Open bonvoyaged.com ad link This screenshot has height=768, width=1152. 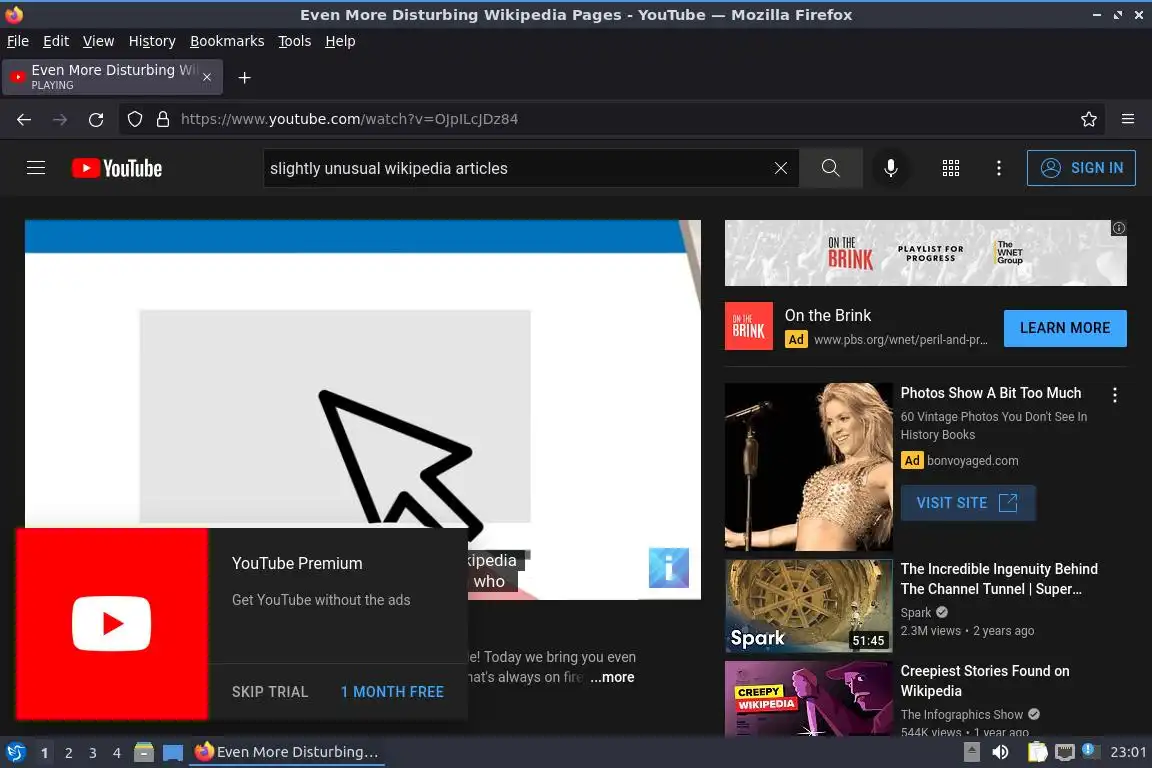coord(972,461)
